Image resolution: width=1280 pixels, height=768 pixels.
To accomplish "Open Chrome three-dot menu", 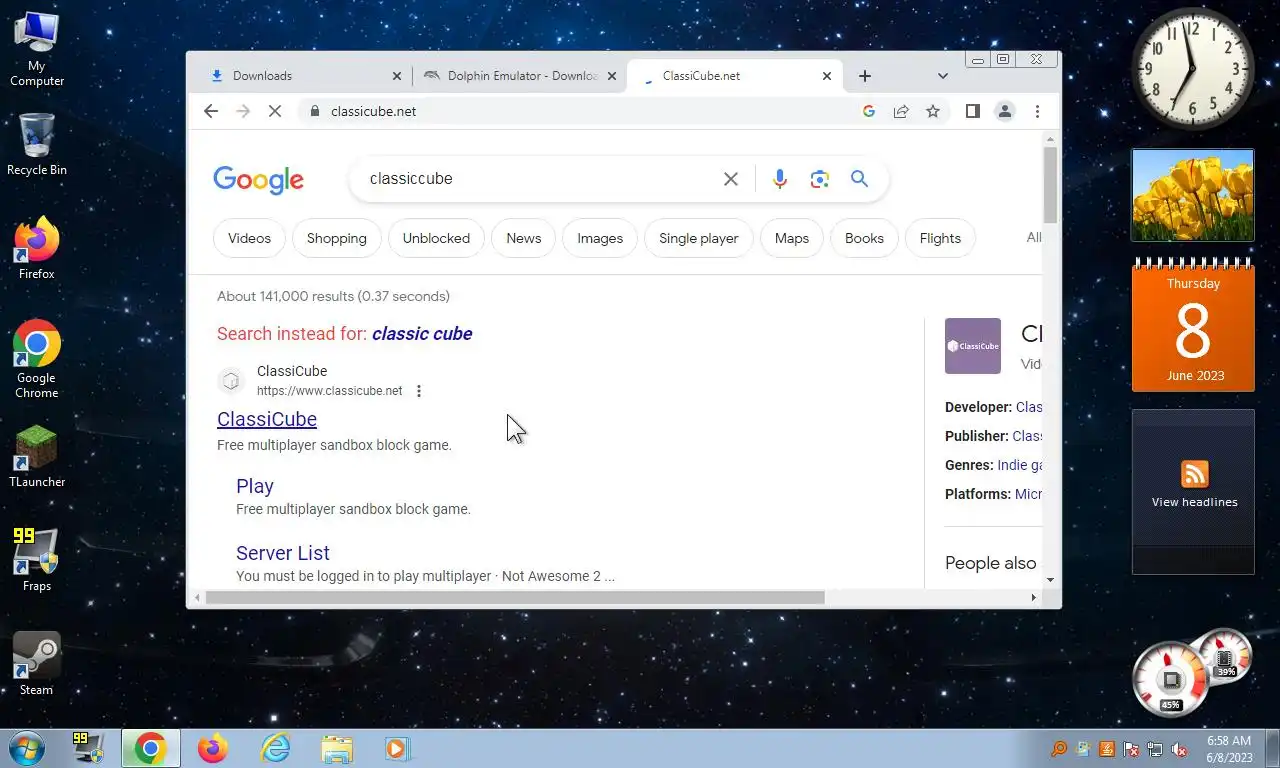I will tap(1037, 111).
